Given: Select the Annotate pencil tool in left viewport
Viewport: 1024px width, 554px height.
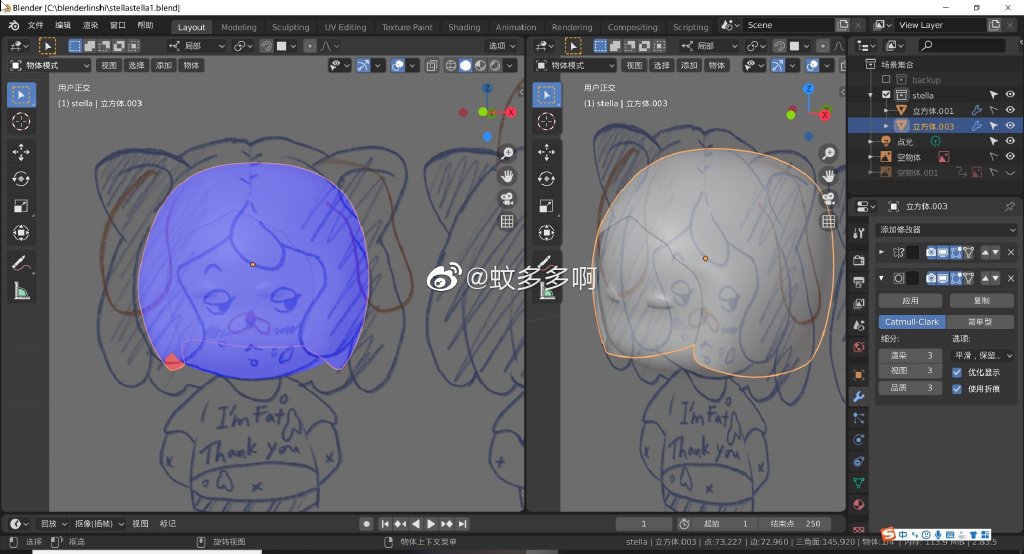Looking at the screenshot, I should point(21,263).
